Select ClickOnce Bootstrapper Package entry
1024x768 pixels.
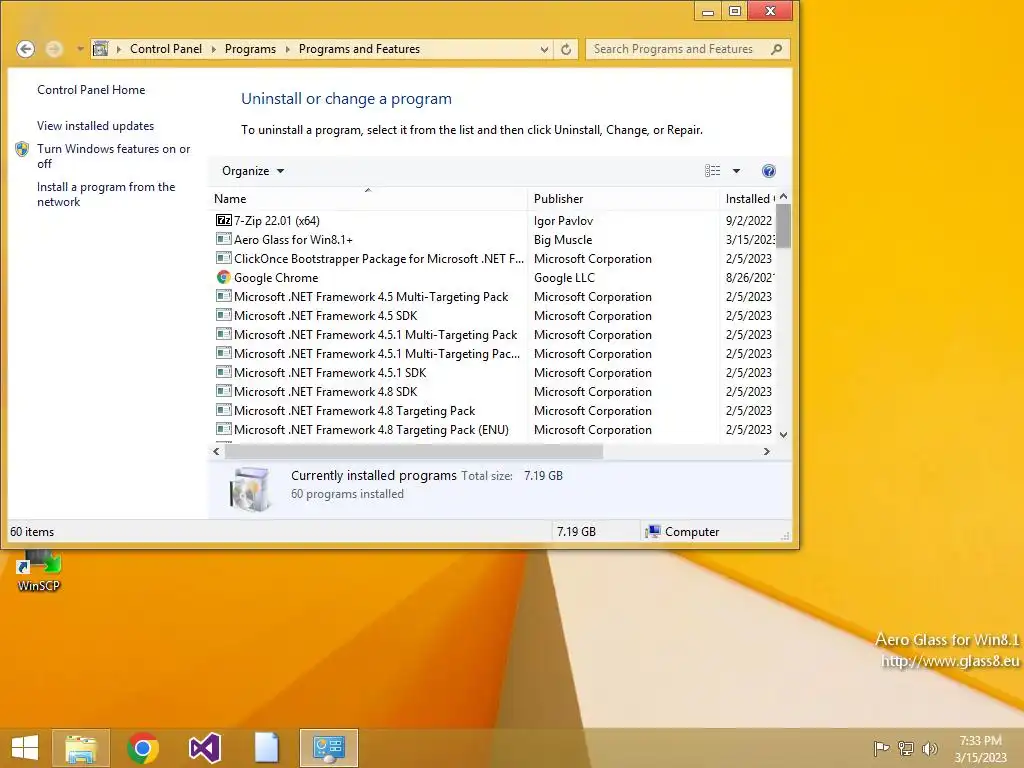point(379,259)
